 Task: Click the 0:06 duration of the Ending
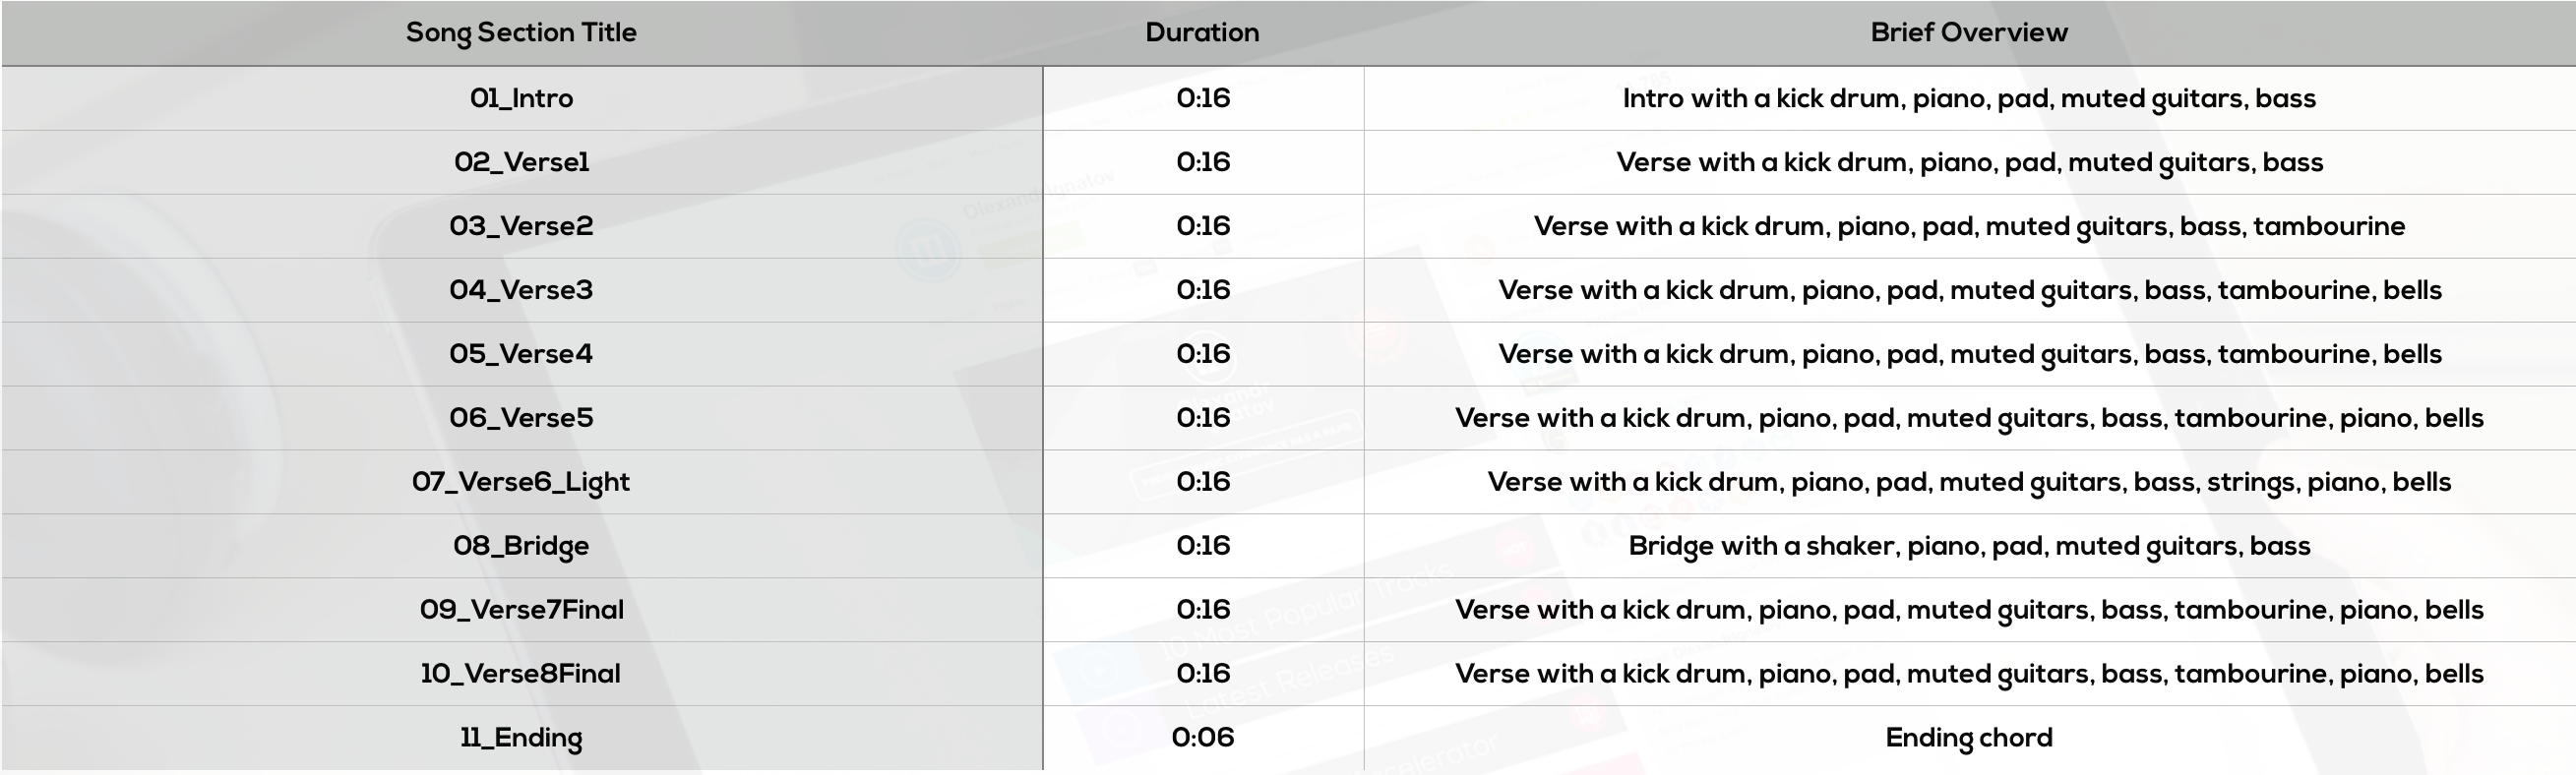[1202, 738]
